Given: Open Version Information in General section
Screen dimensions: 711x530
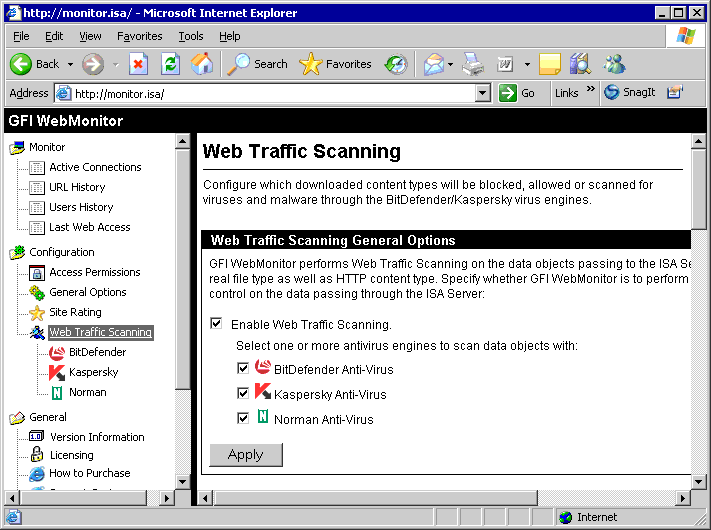Looking at the screenshot, I should (x=97, y=437).
